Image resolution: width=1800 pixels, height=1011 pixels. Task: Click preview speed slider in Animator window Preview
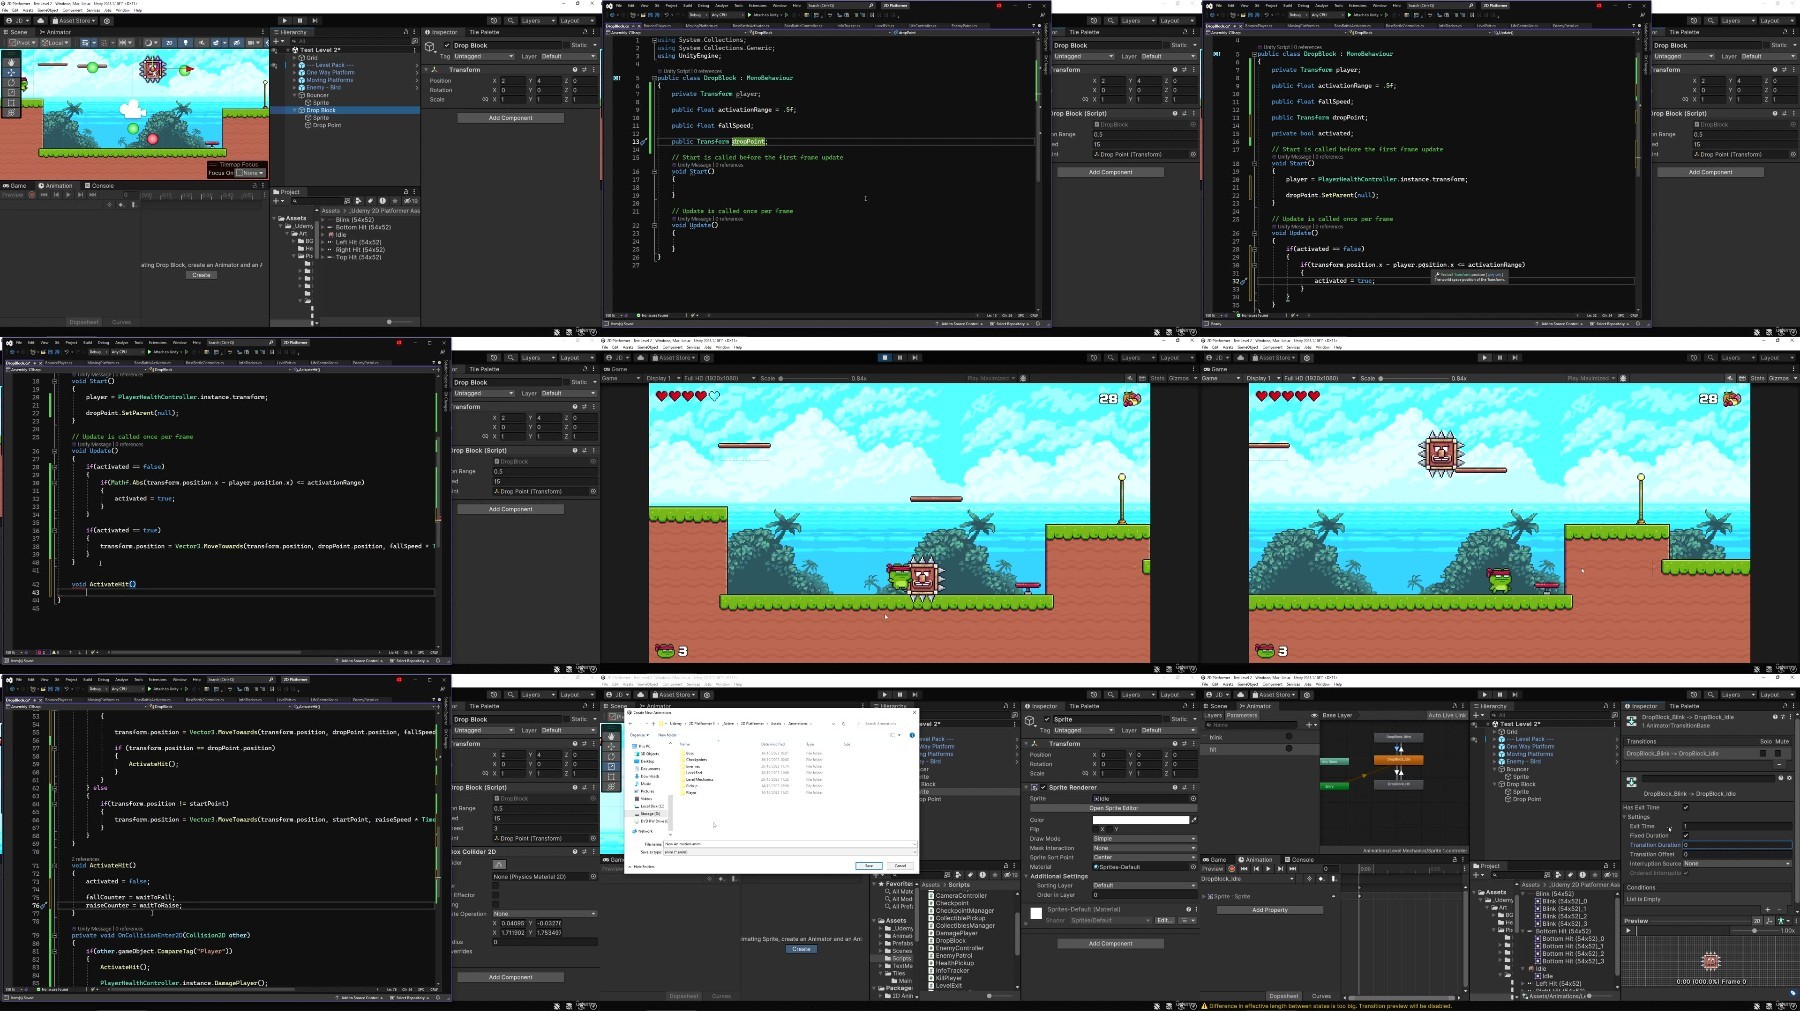[1754, 930]
